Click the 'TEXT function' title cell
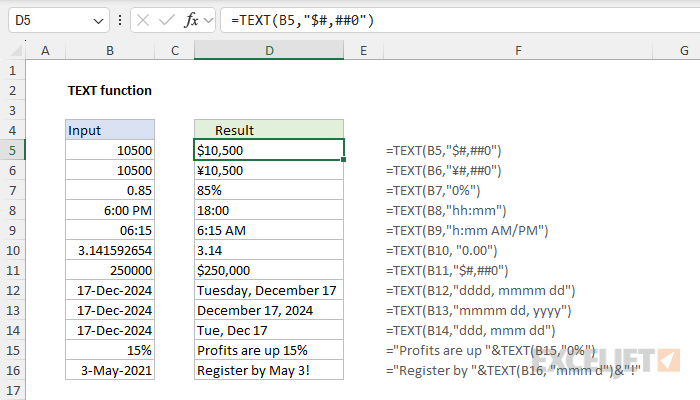 [x=110, y=90]
